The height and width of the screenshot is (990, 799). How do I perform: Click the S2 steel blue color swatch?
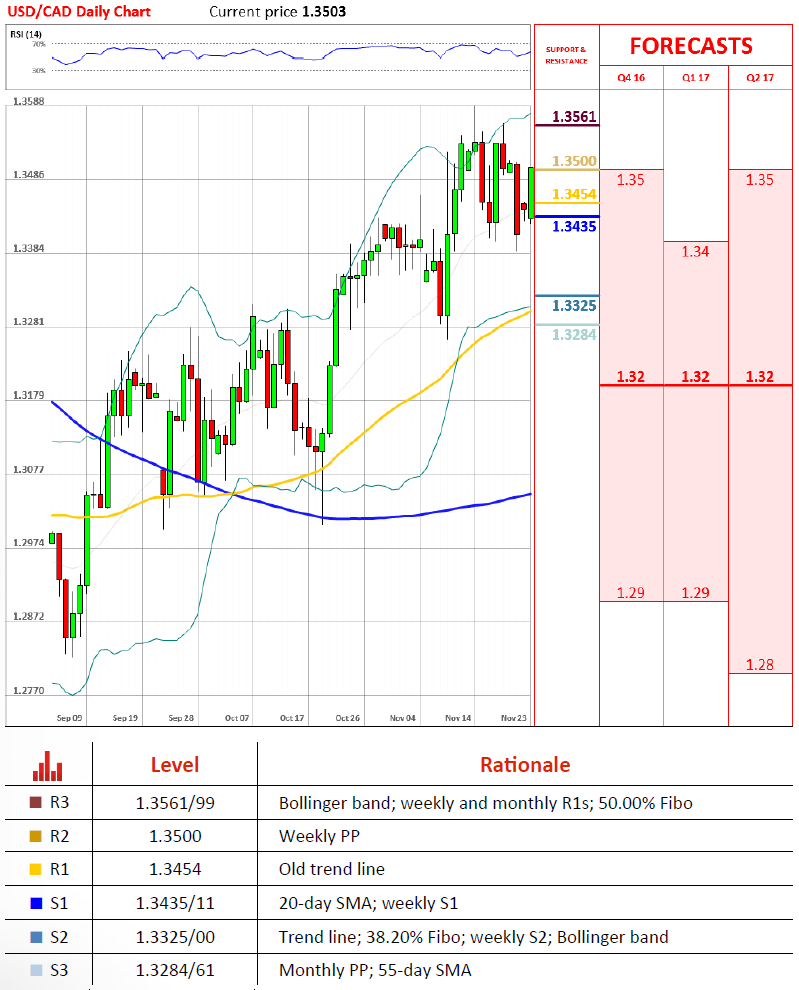36,937
